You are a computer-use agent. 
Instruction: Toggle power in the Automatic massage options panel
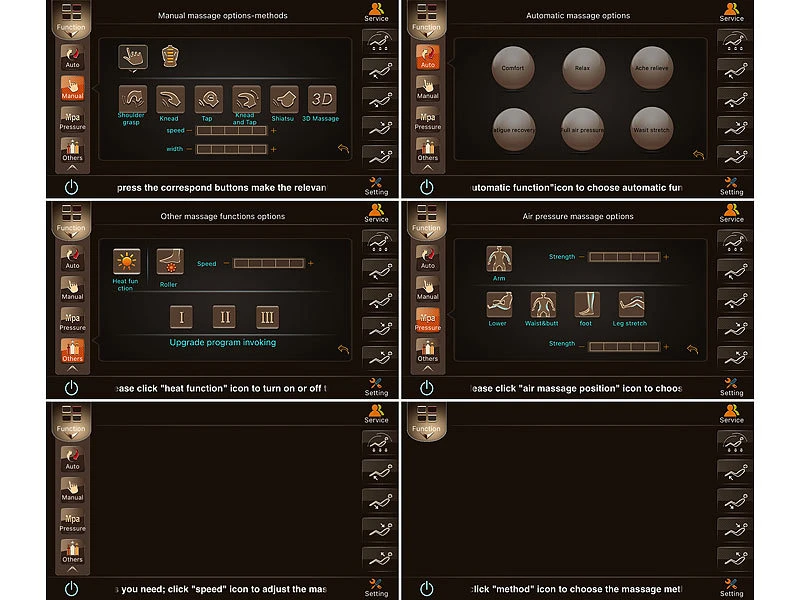(427, 187)
